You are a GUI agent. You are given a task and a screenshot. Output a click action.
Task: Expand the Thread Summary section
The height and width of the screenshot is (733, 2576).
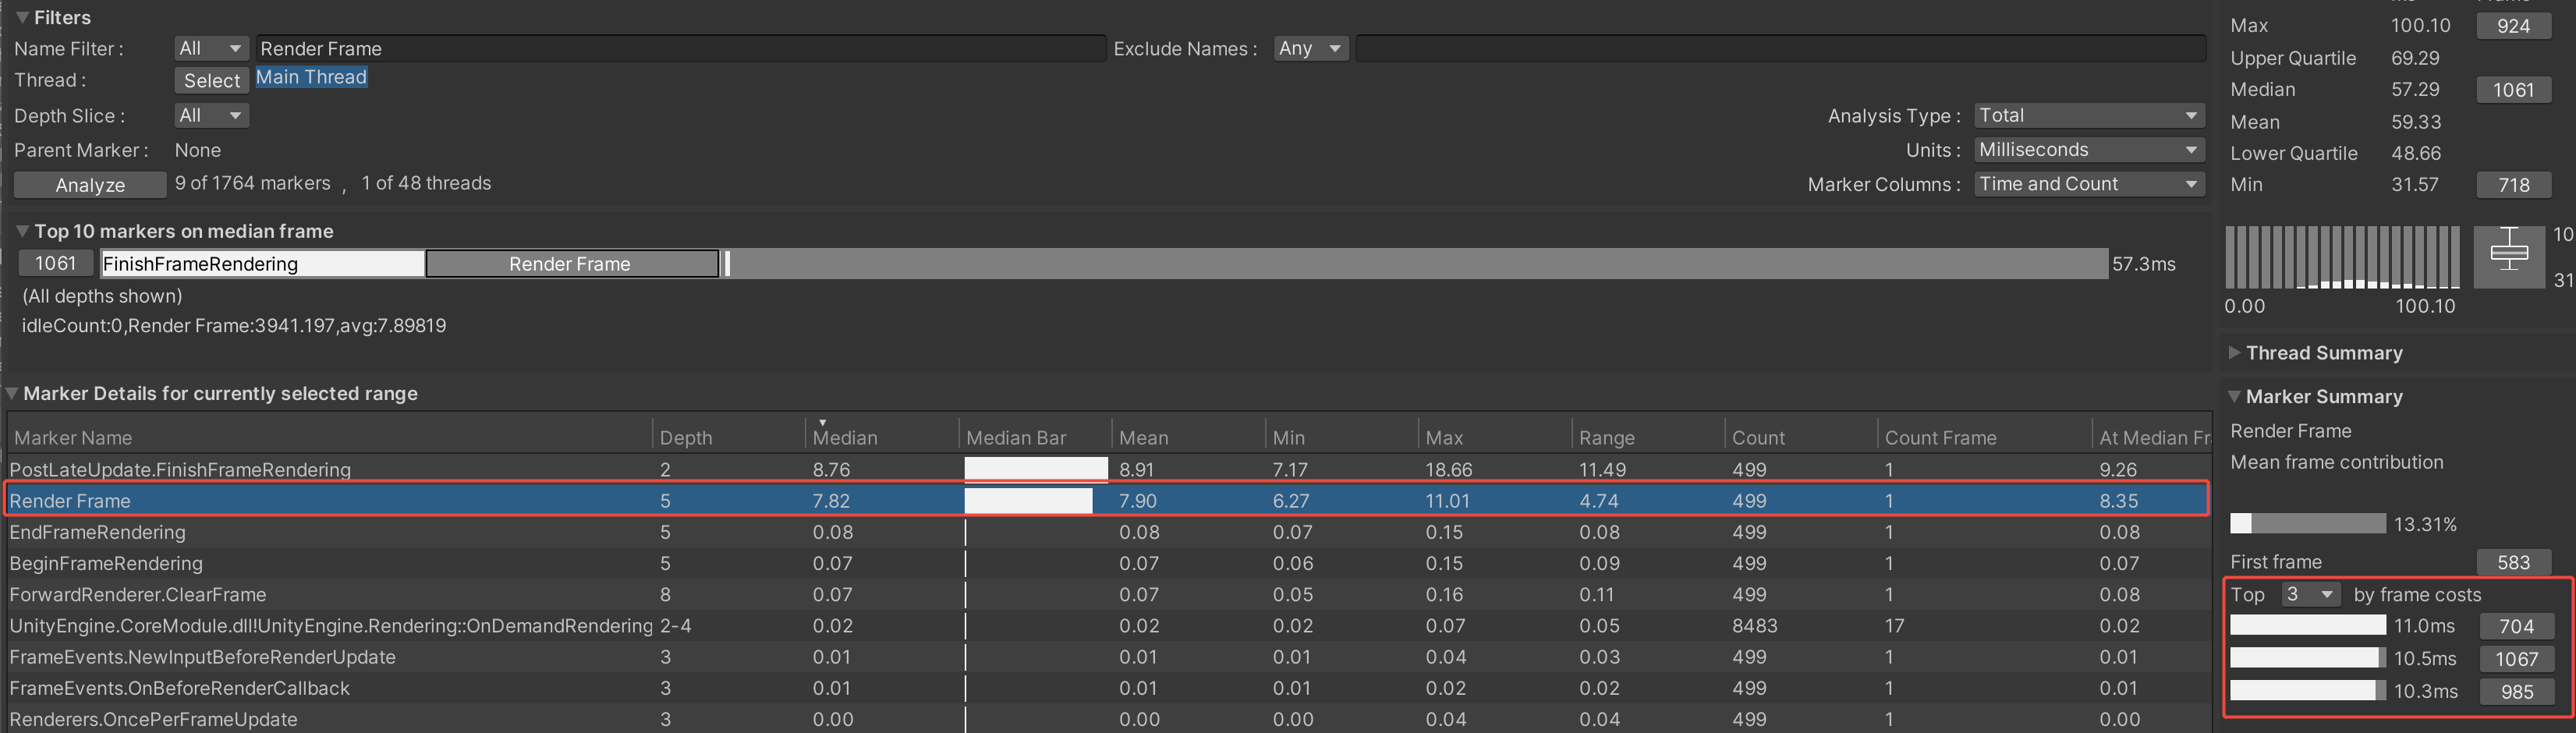click(2235, 353)
